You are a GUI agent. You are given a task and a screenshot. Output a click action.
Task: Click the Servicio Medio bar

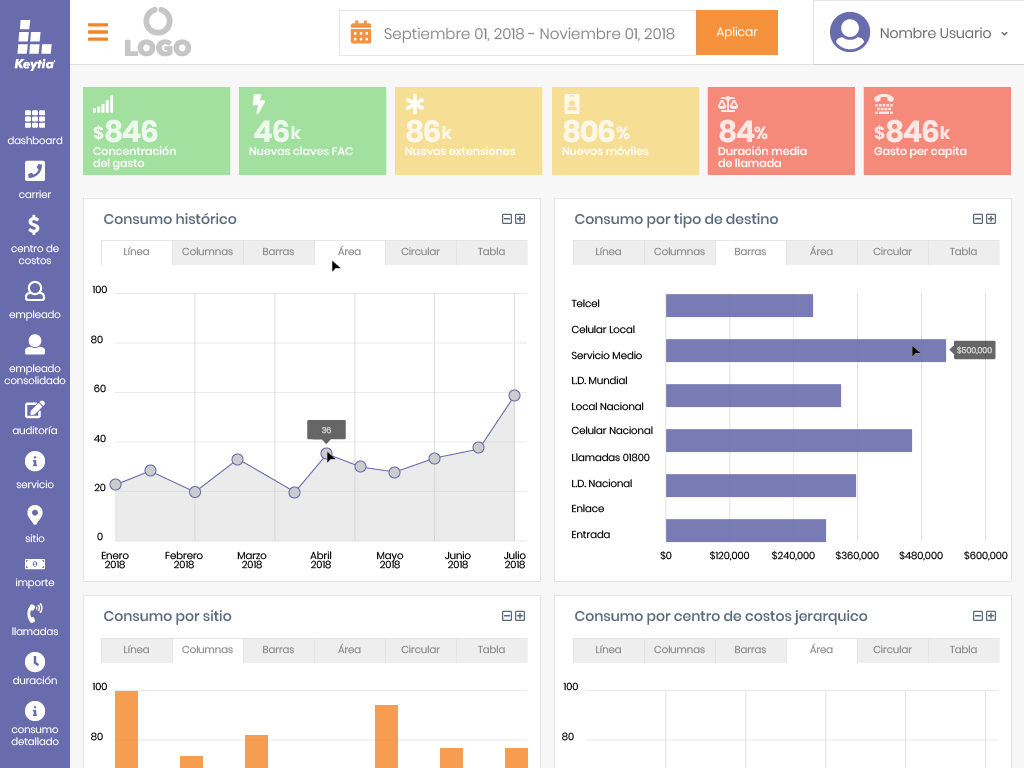(806, 351)
